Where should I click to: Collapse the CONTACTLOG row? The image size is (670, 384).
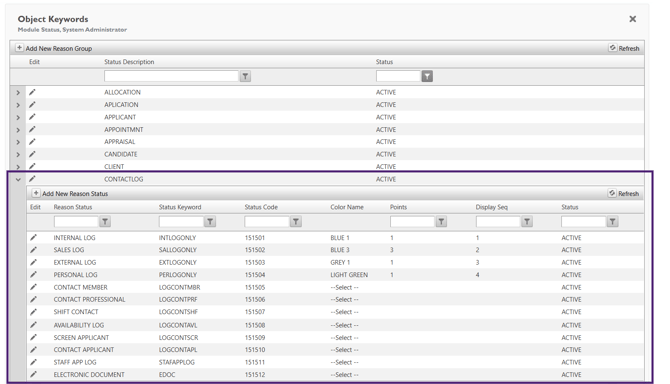18,179
